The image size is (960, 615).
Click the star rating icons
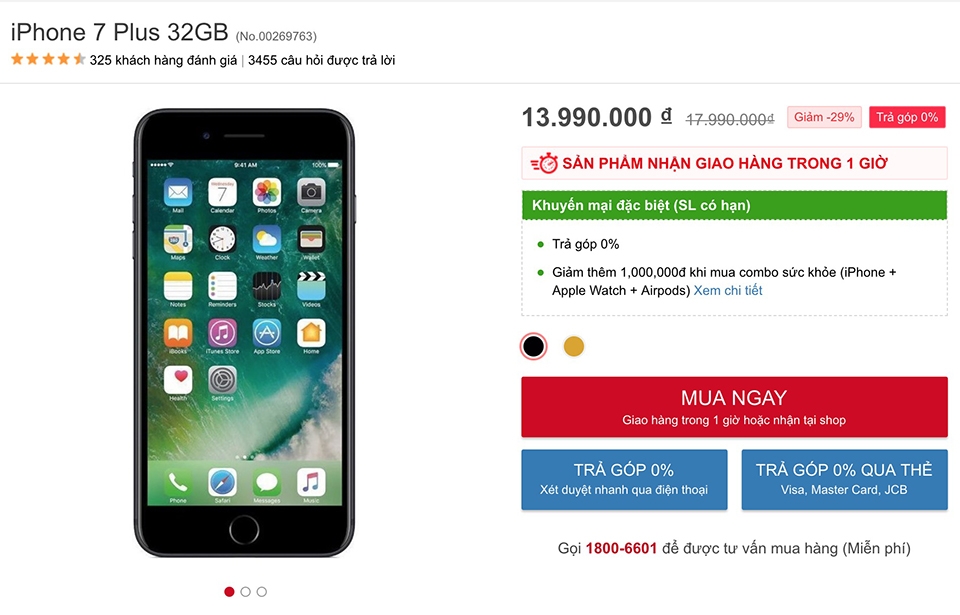48,59
